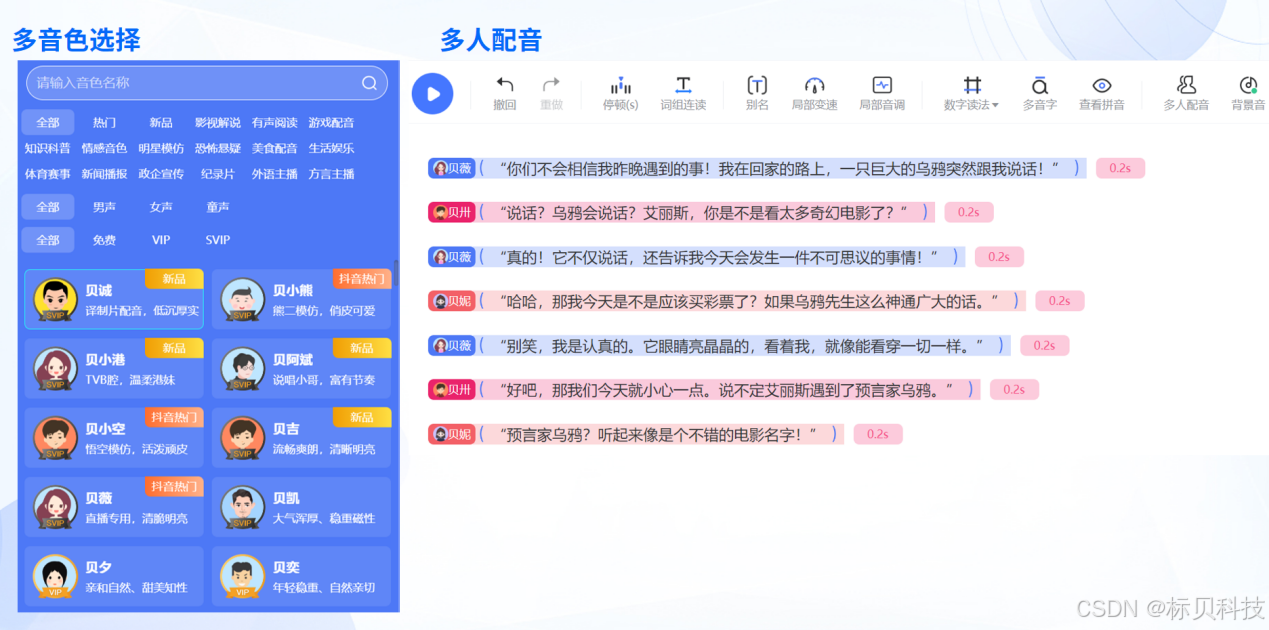Select the 贝小港 voice avatar

pyautogui.click(x=55, y=369)
